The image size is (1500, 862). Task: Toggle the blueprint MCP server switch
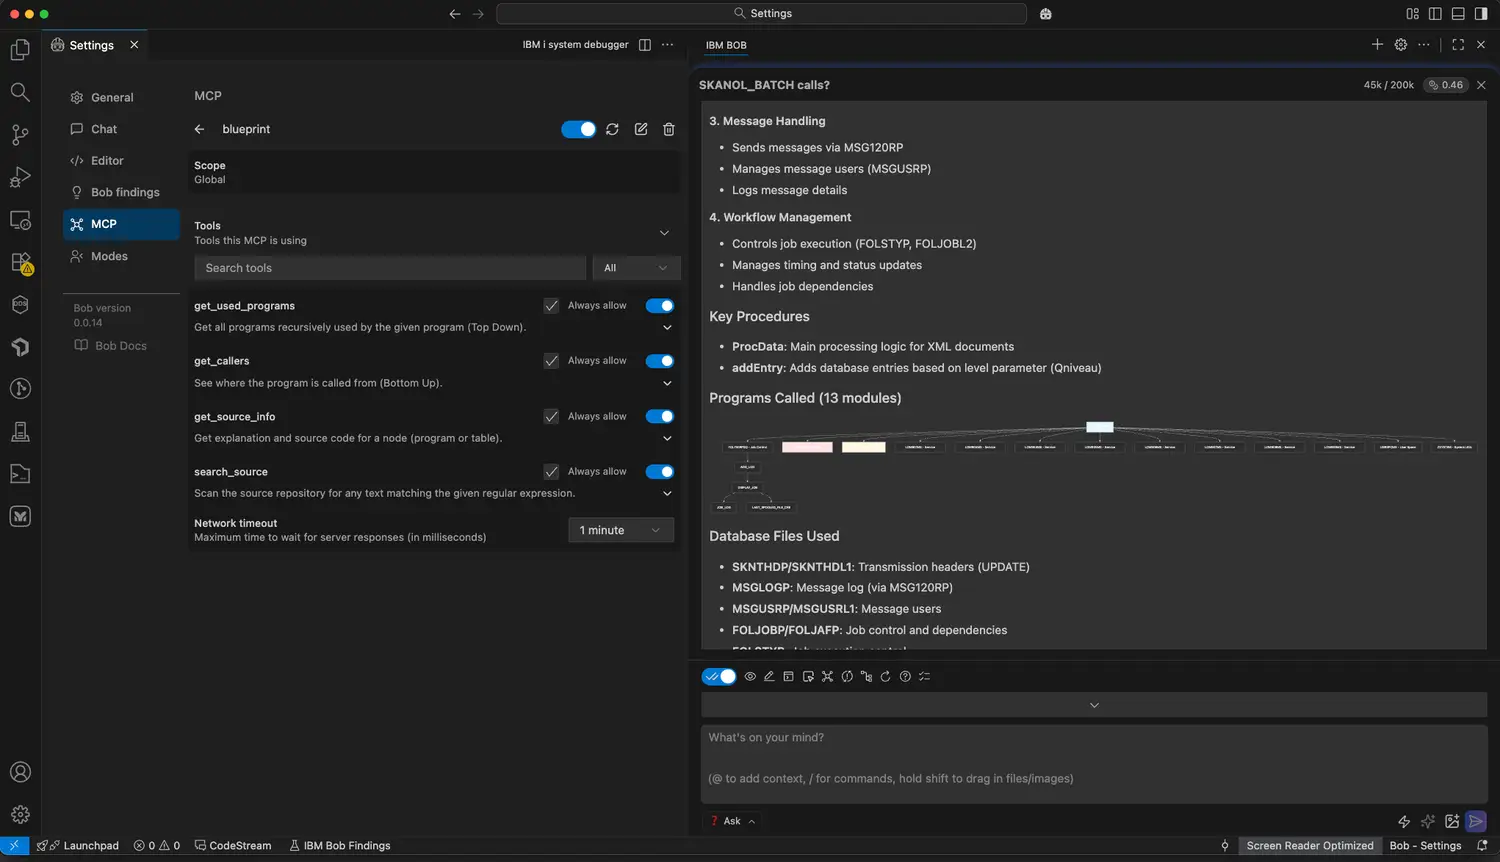coord(578,129)
